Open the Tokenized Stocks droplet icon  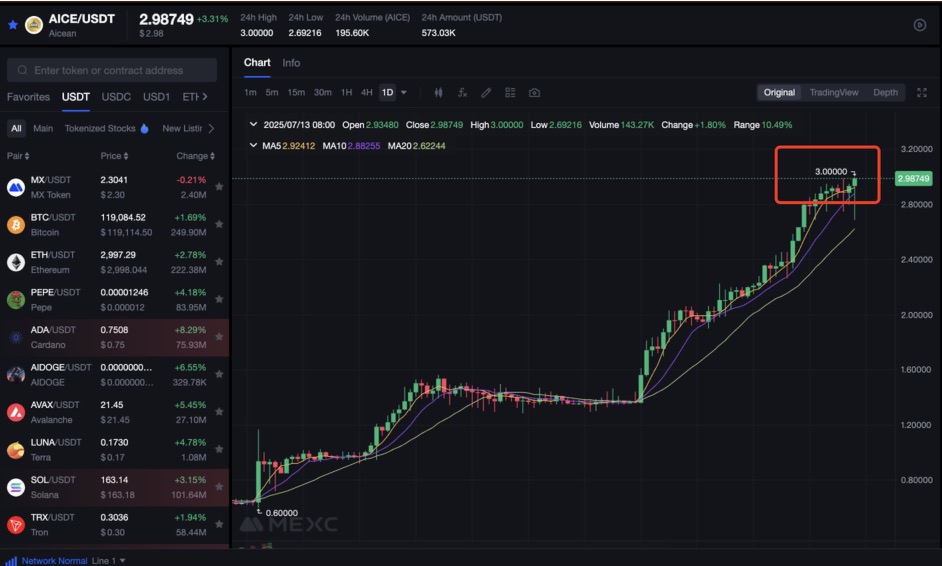click(144, 128)
